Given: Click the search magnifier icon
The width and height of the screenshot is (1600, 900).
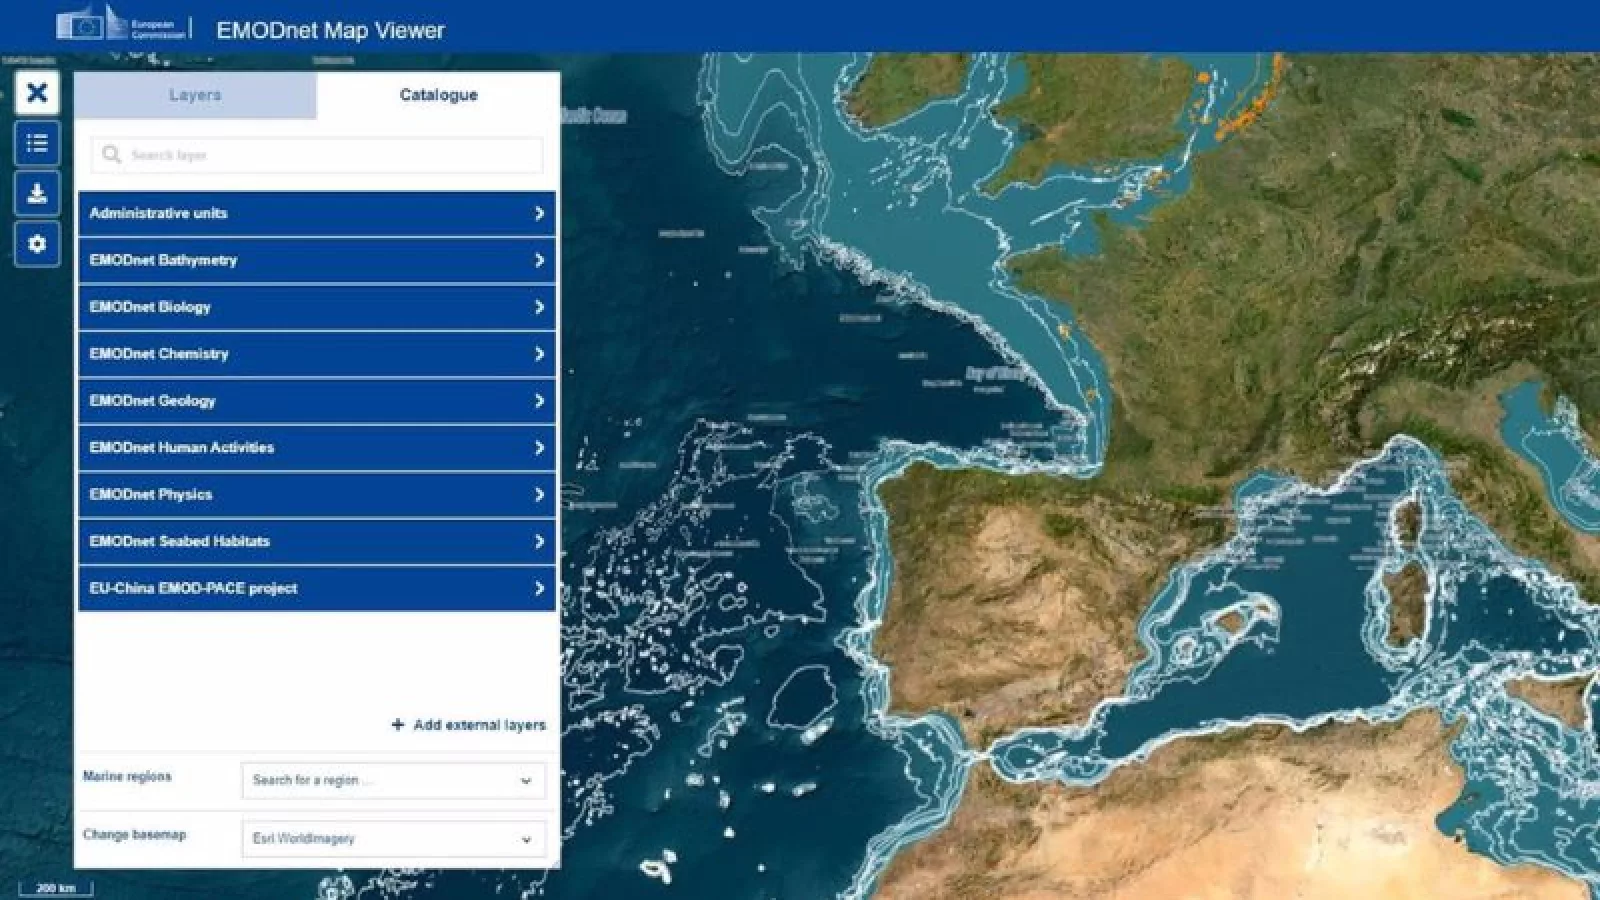Looking at the screenshot, I should (x=112, y=155).
